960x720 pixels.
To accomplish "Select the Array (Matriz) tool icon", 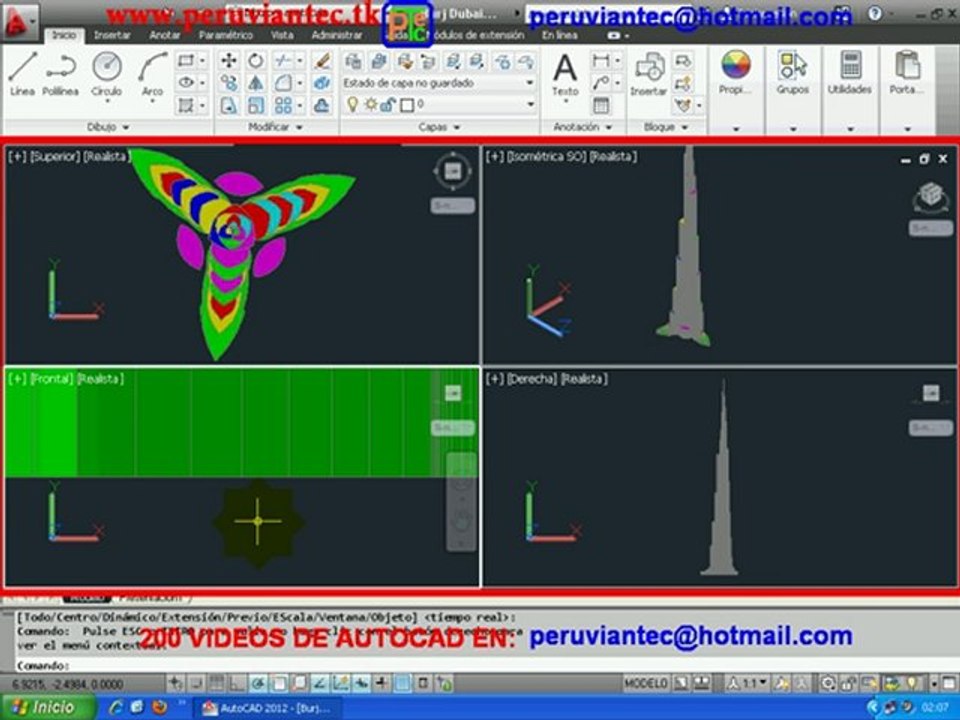I will [282, 105].
